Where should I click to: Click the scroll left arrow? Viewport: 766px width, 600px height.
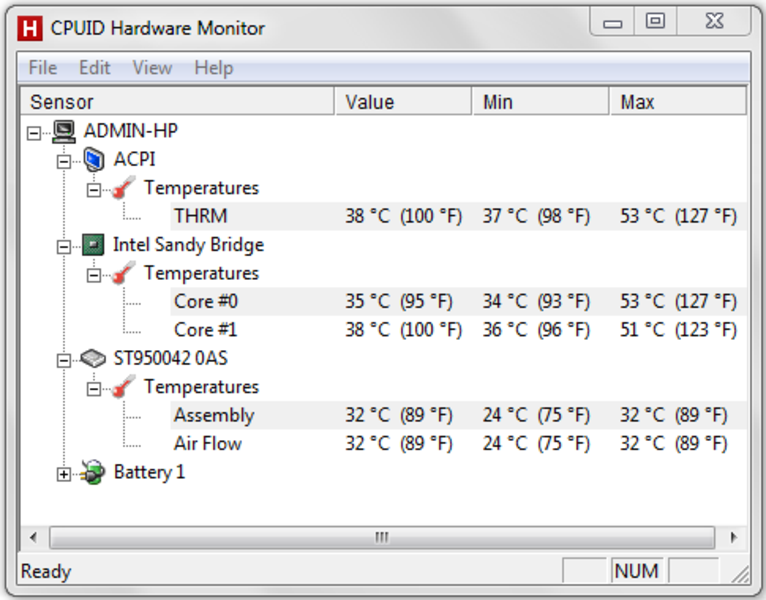tap(33, 537)
